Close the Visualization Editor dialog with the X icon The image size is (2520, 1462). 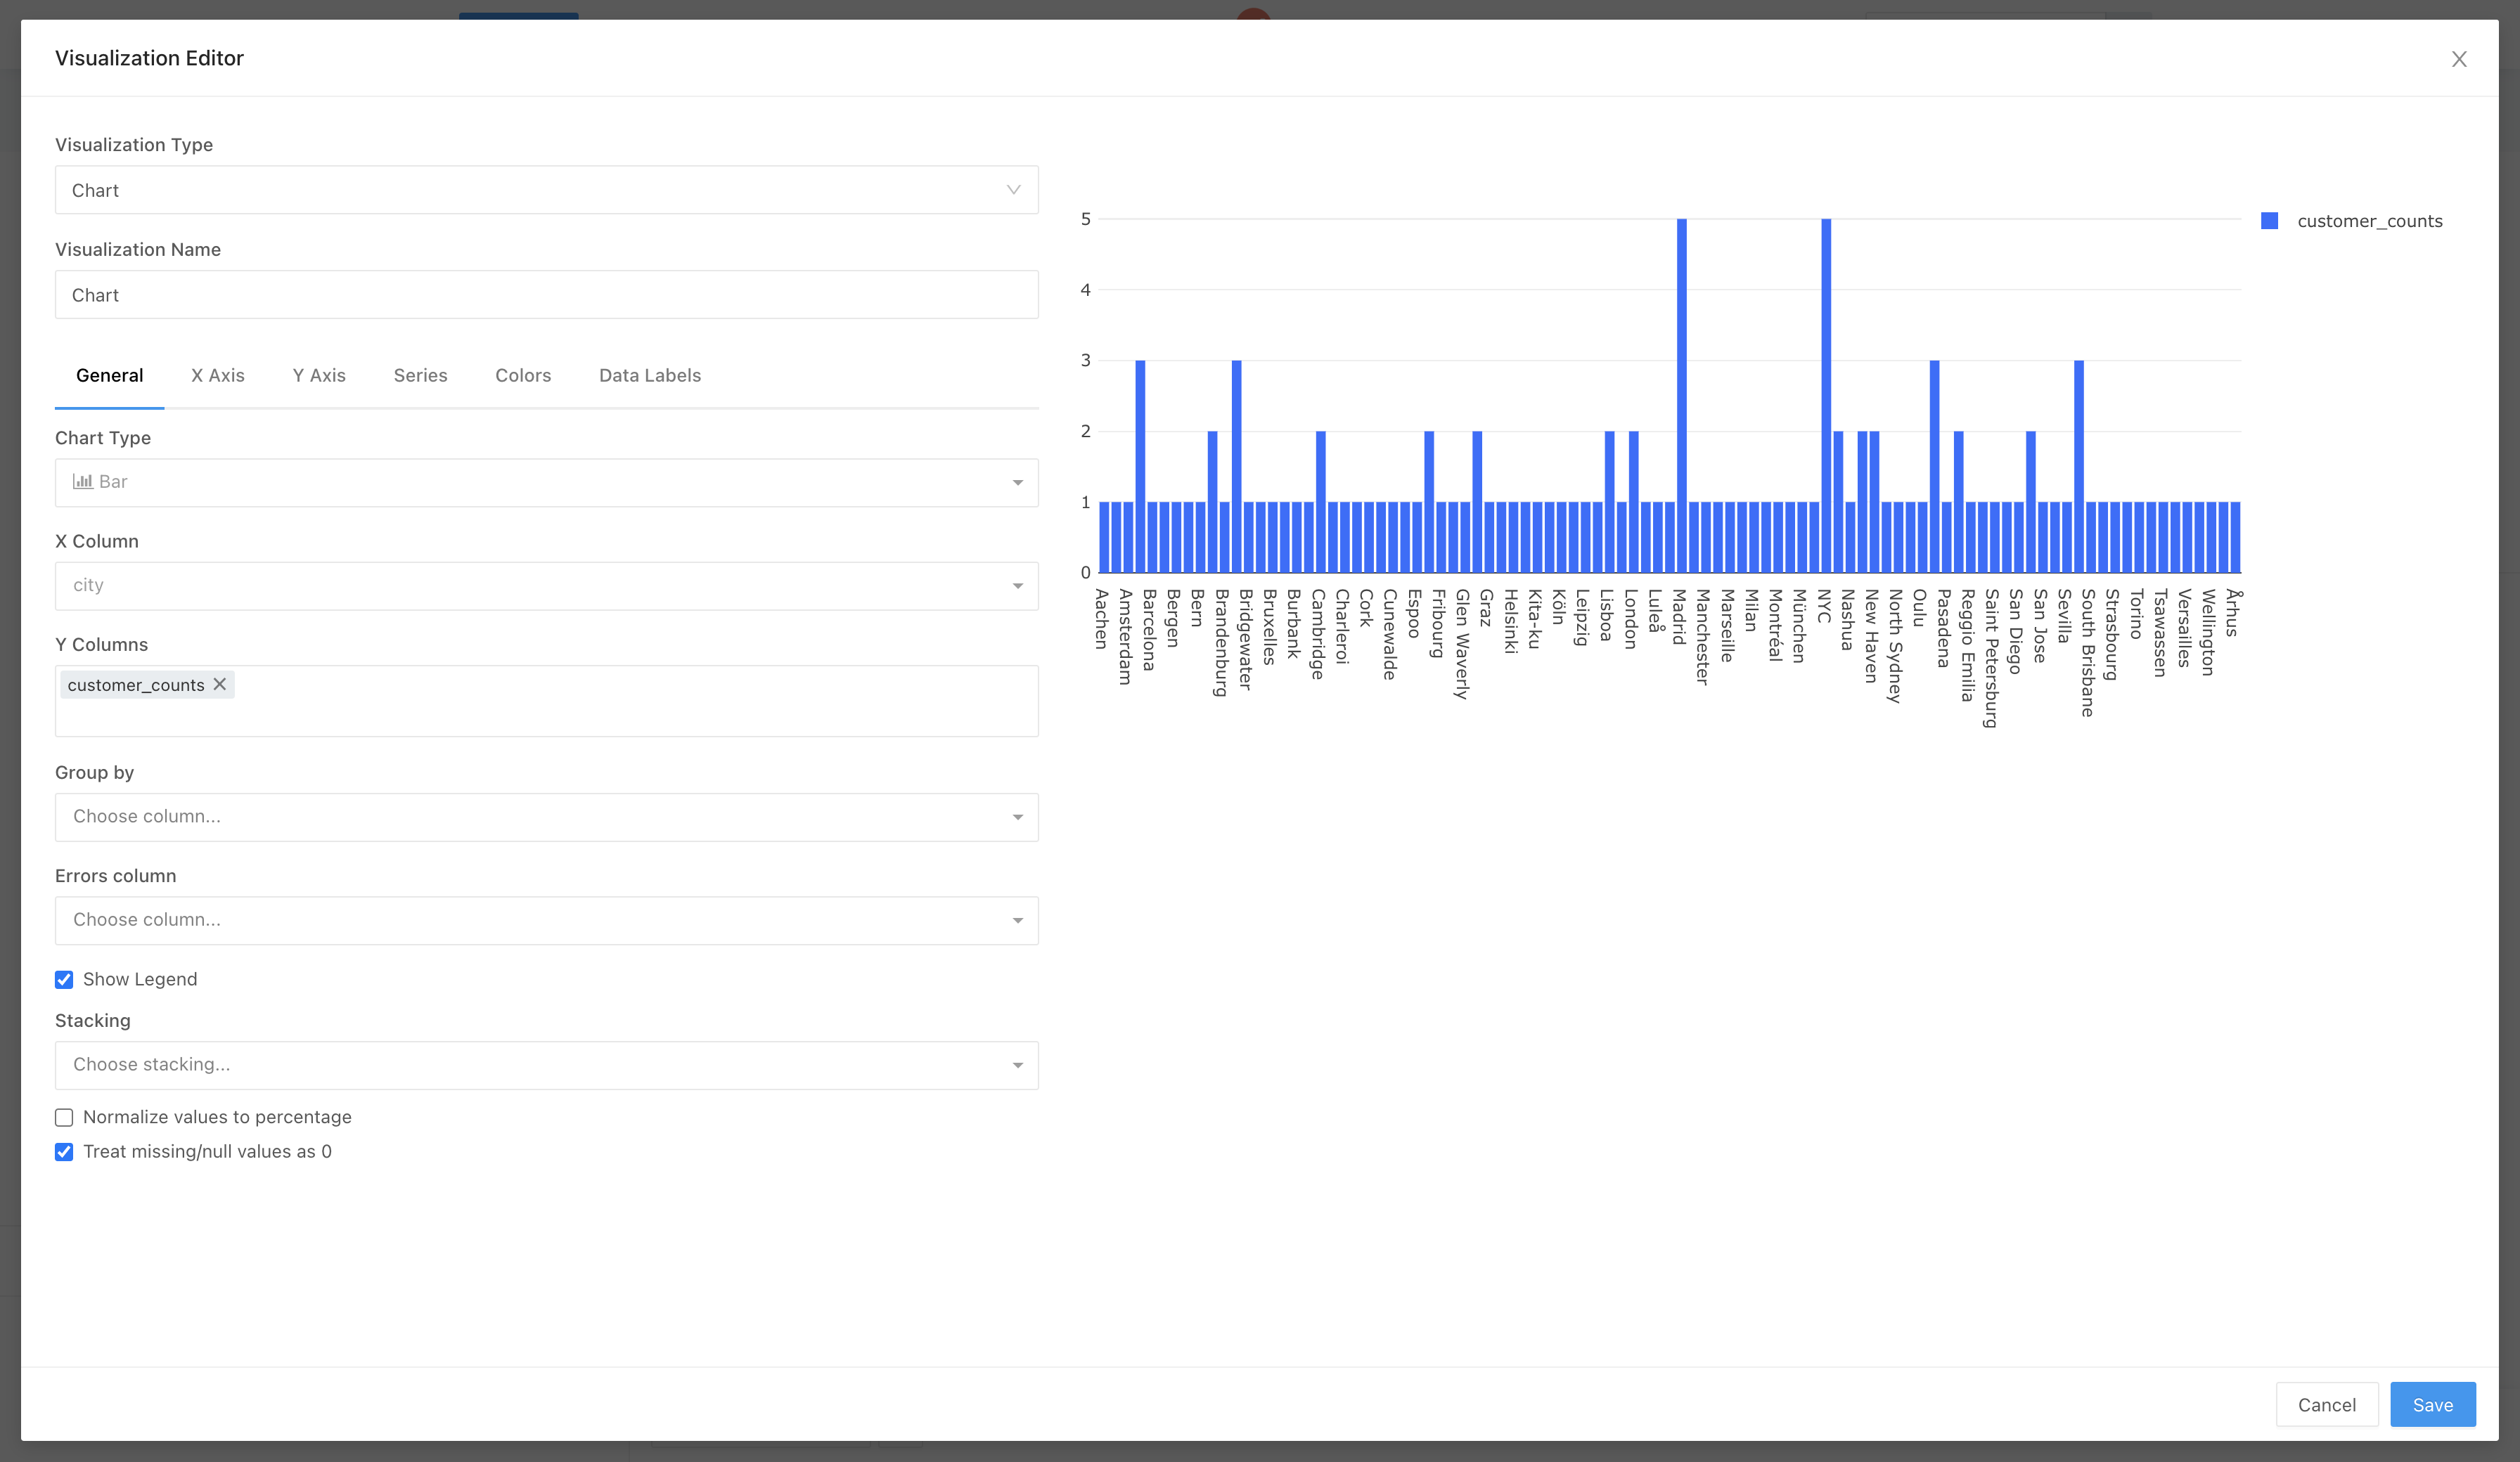pos(2458,59)
